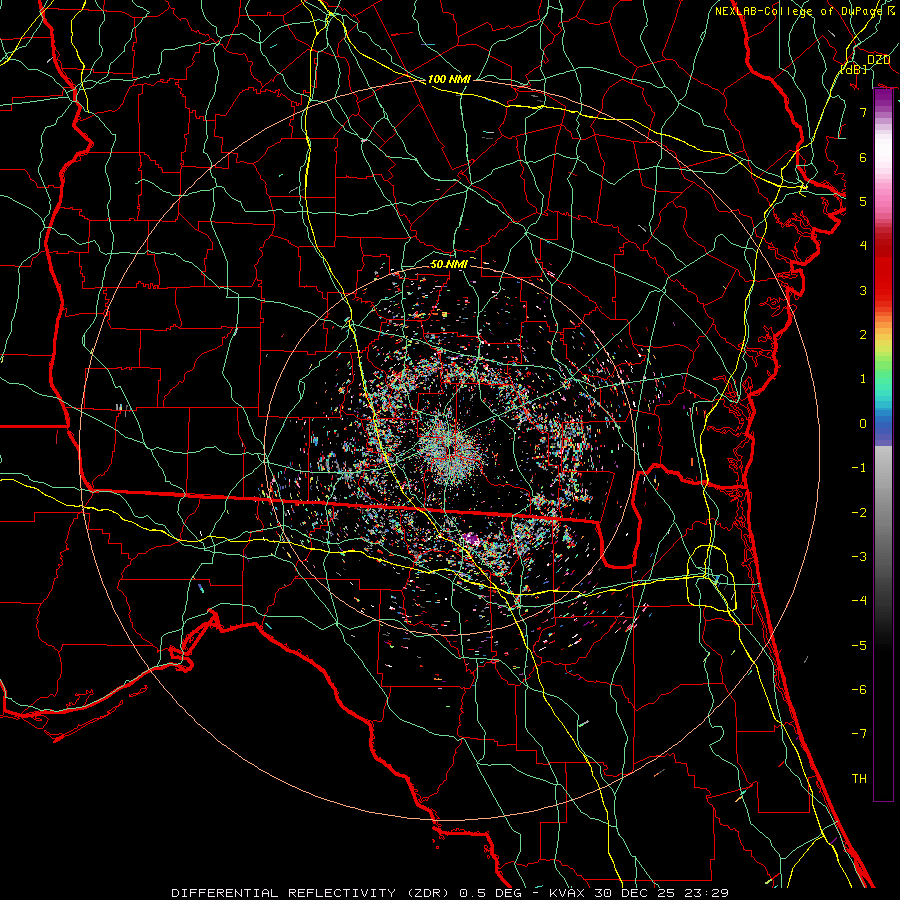
Task: Click the purple high-ZDR echo cluster
Action: click(x=471, y=538)
